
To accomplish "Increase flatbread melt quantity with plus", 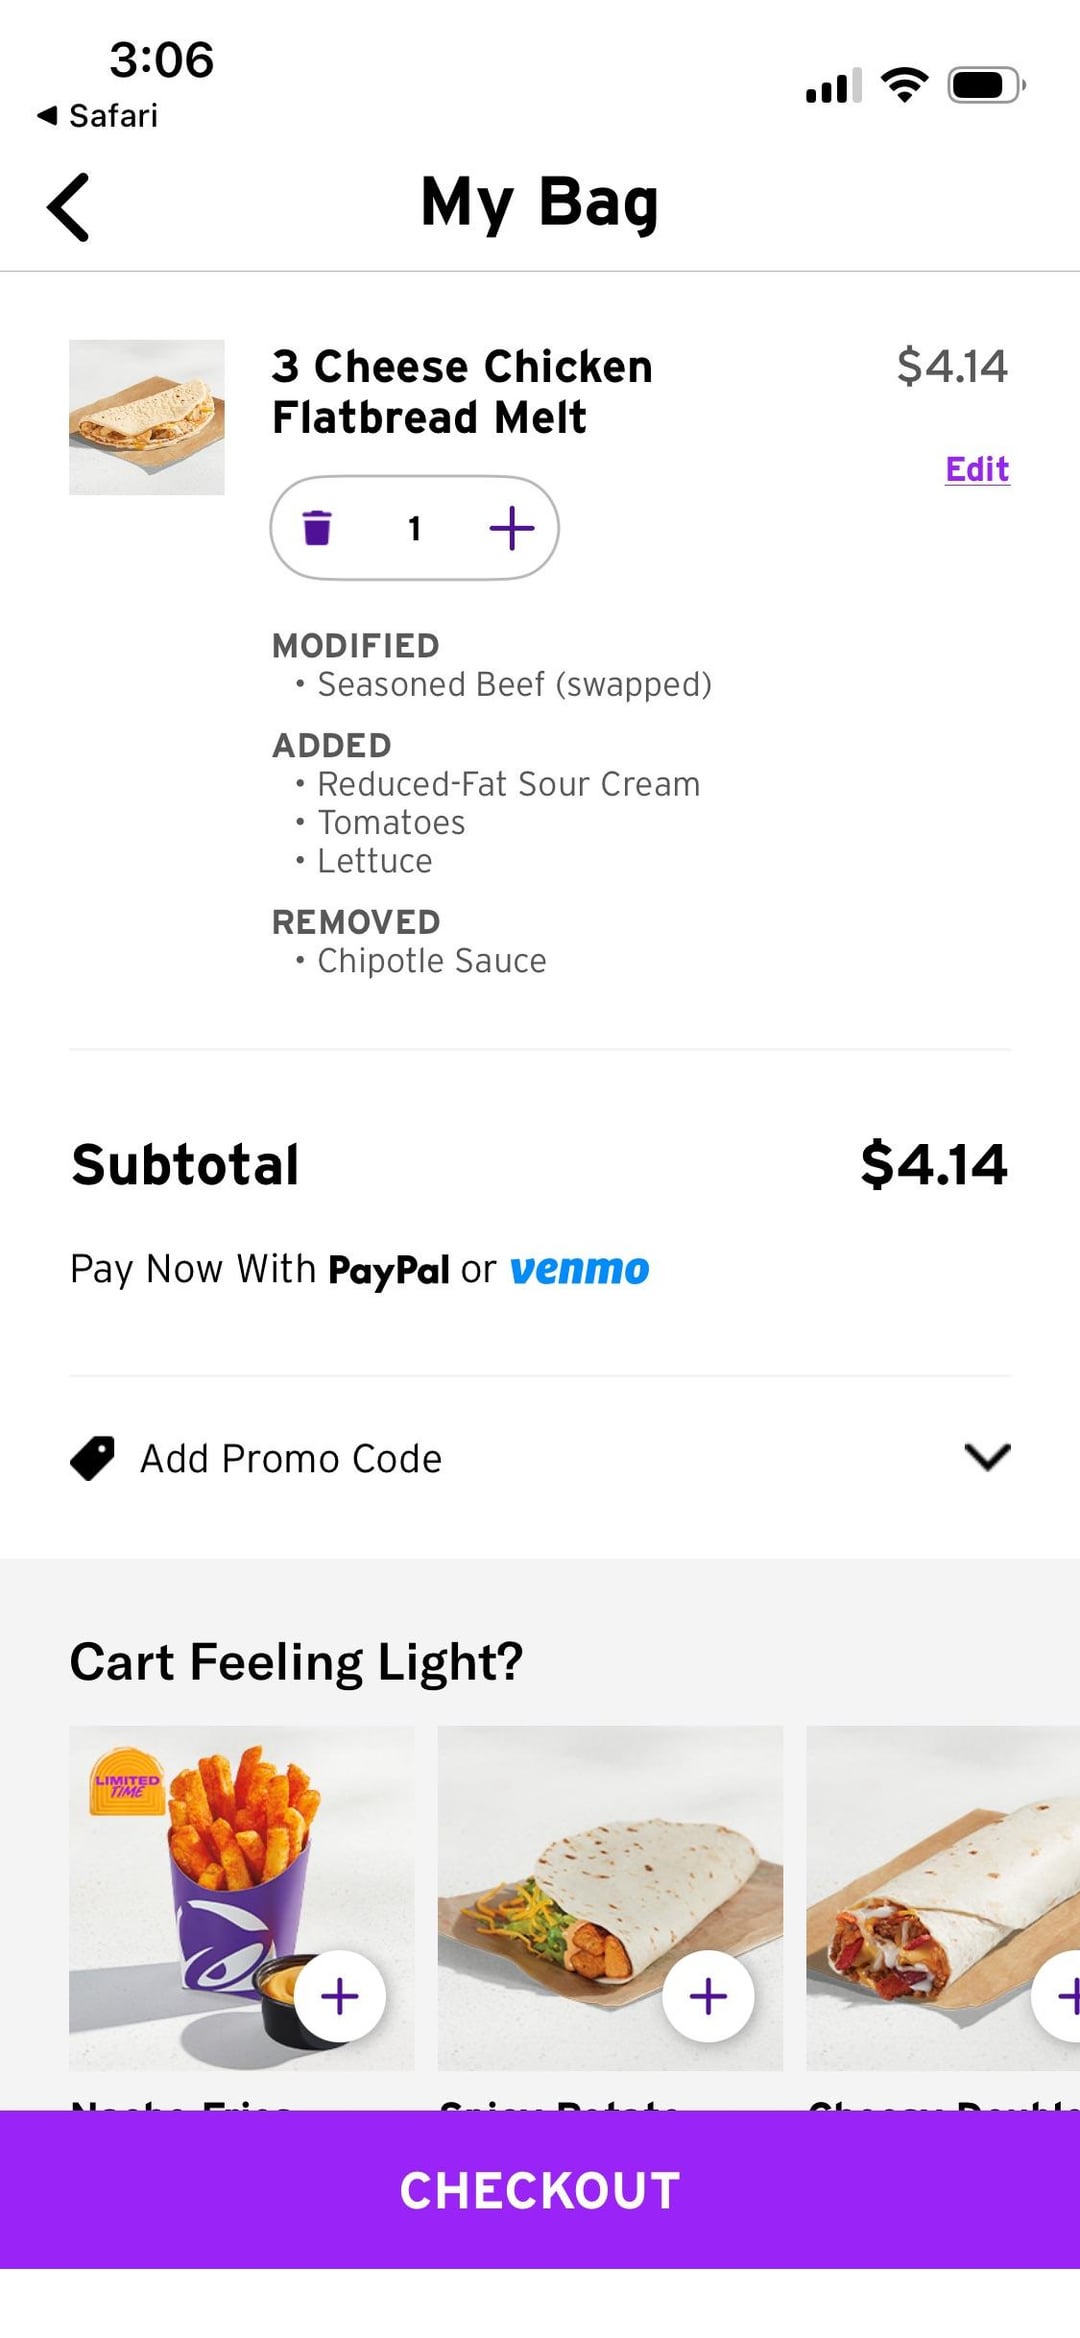I will pyautogui.click(x=512, y=527).
